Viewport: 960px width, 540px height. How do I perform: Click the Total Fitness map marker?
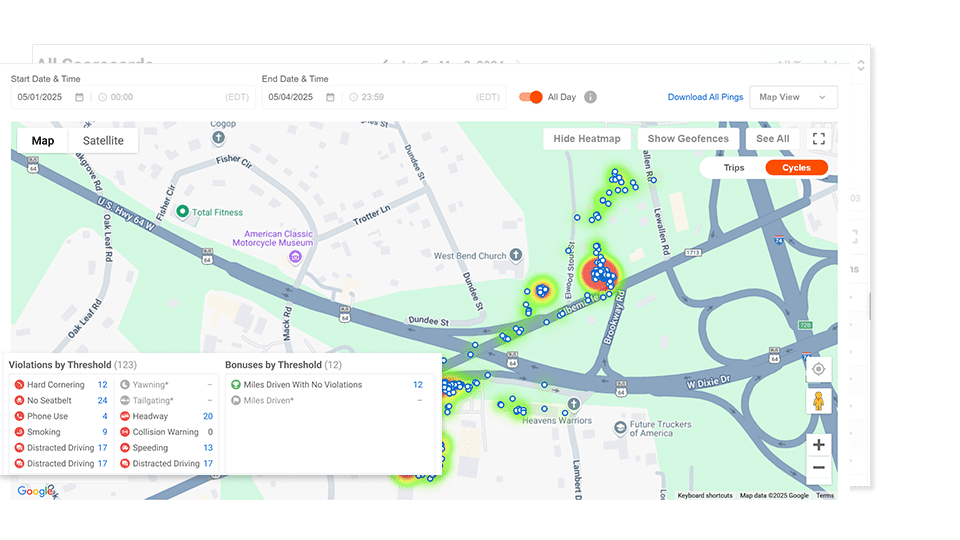(182, 211)
